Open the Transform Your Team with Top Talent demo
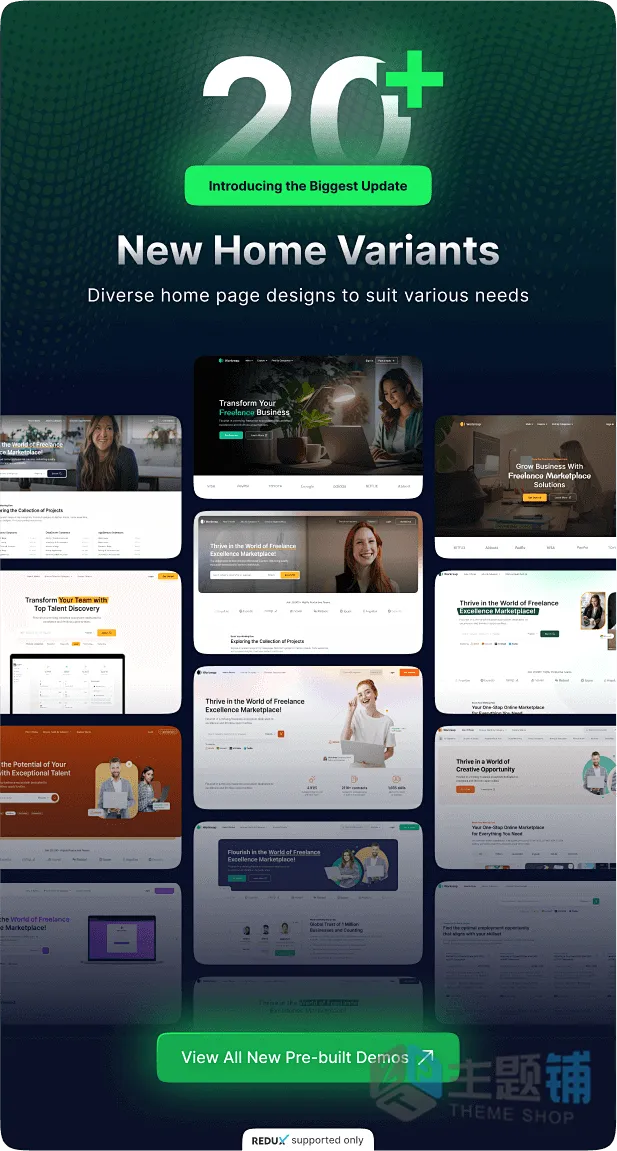Viewport: 617px width, 1151px height. pyautogui.click(x=90, y=642)
